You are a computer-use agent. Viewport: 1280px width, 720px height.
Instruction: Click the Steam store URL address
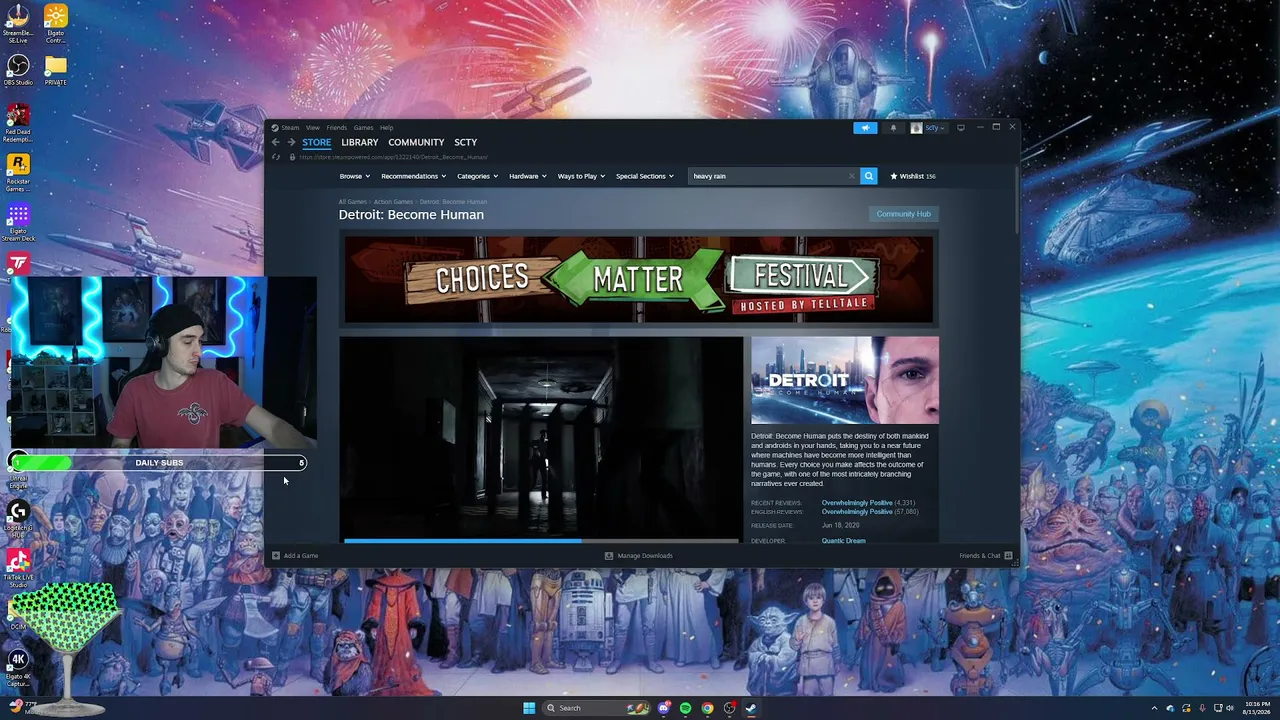point(393,157)
